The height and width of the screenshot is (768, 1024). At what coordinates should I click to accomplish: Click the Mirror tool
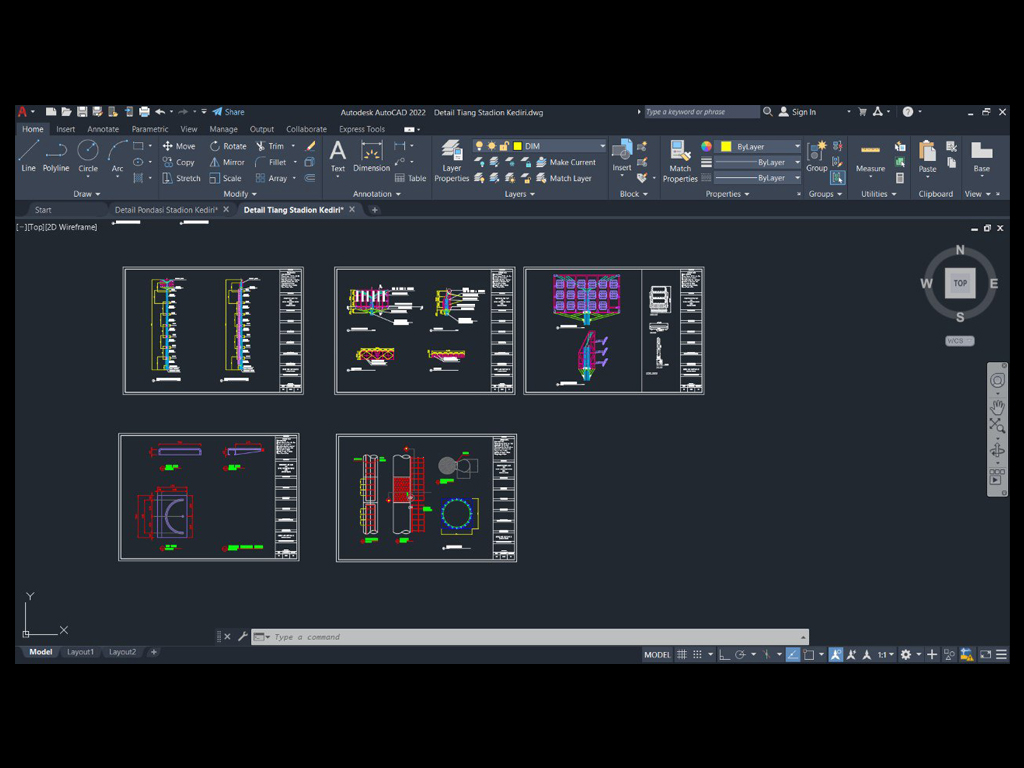pos(227,162)
